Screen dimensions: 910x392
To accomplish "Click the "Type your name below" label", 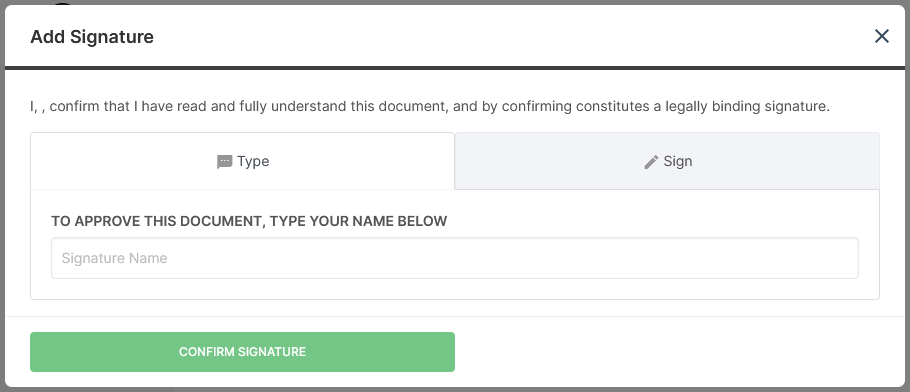I will (x=249, y=221).
